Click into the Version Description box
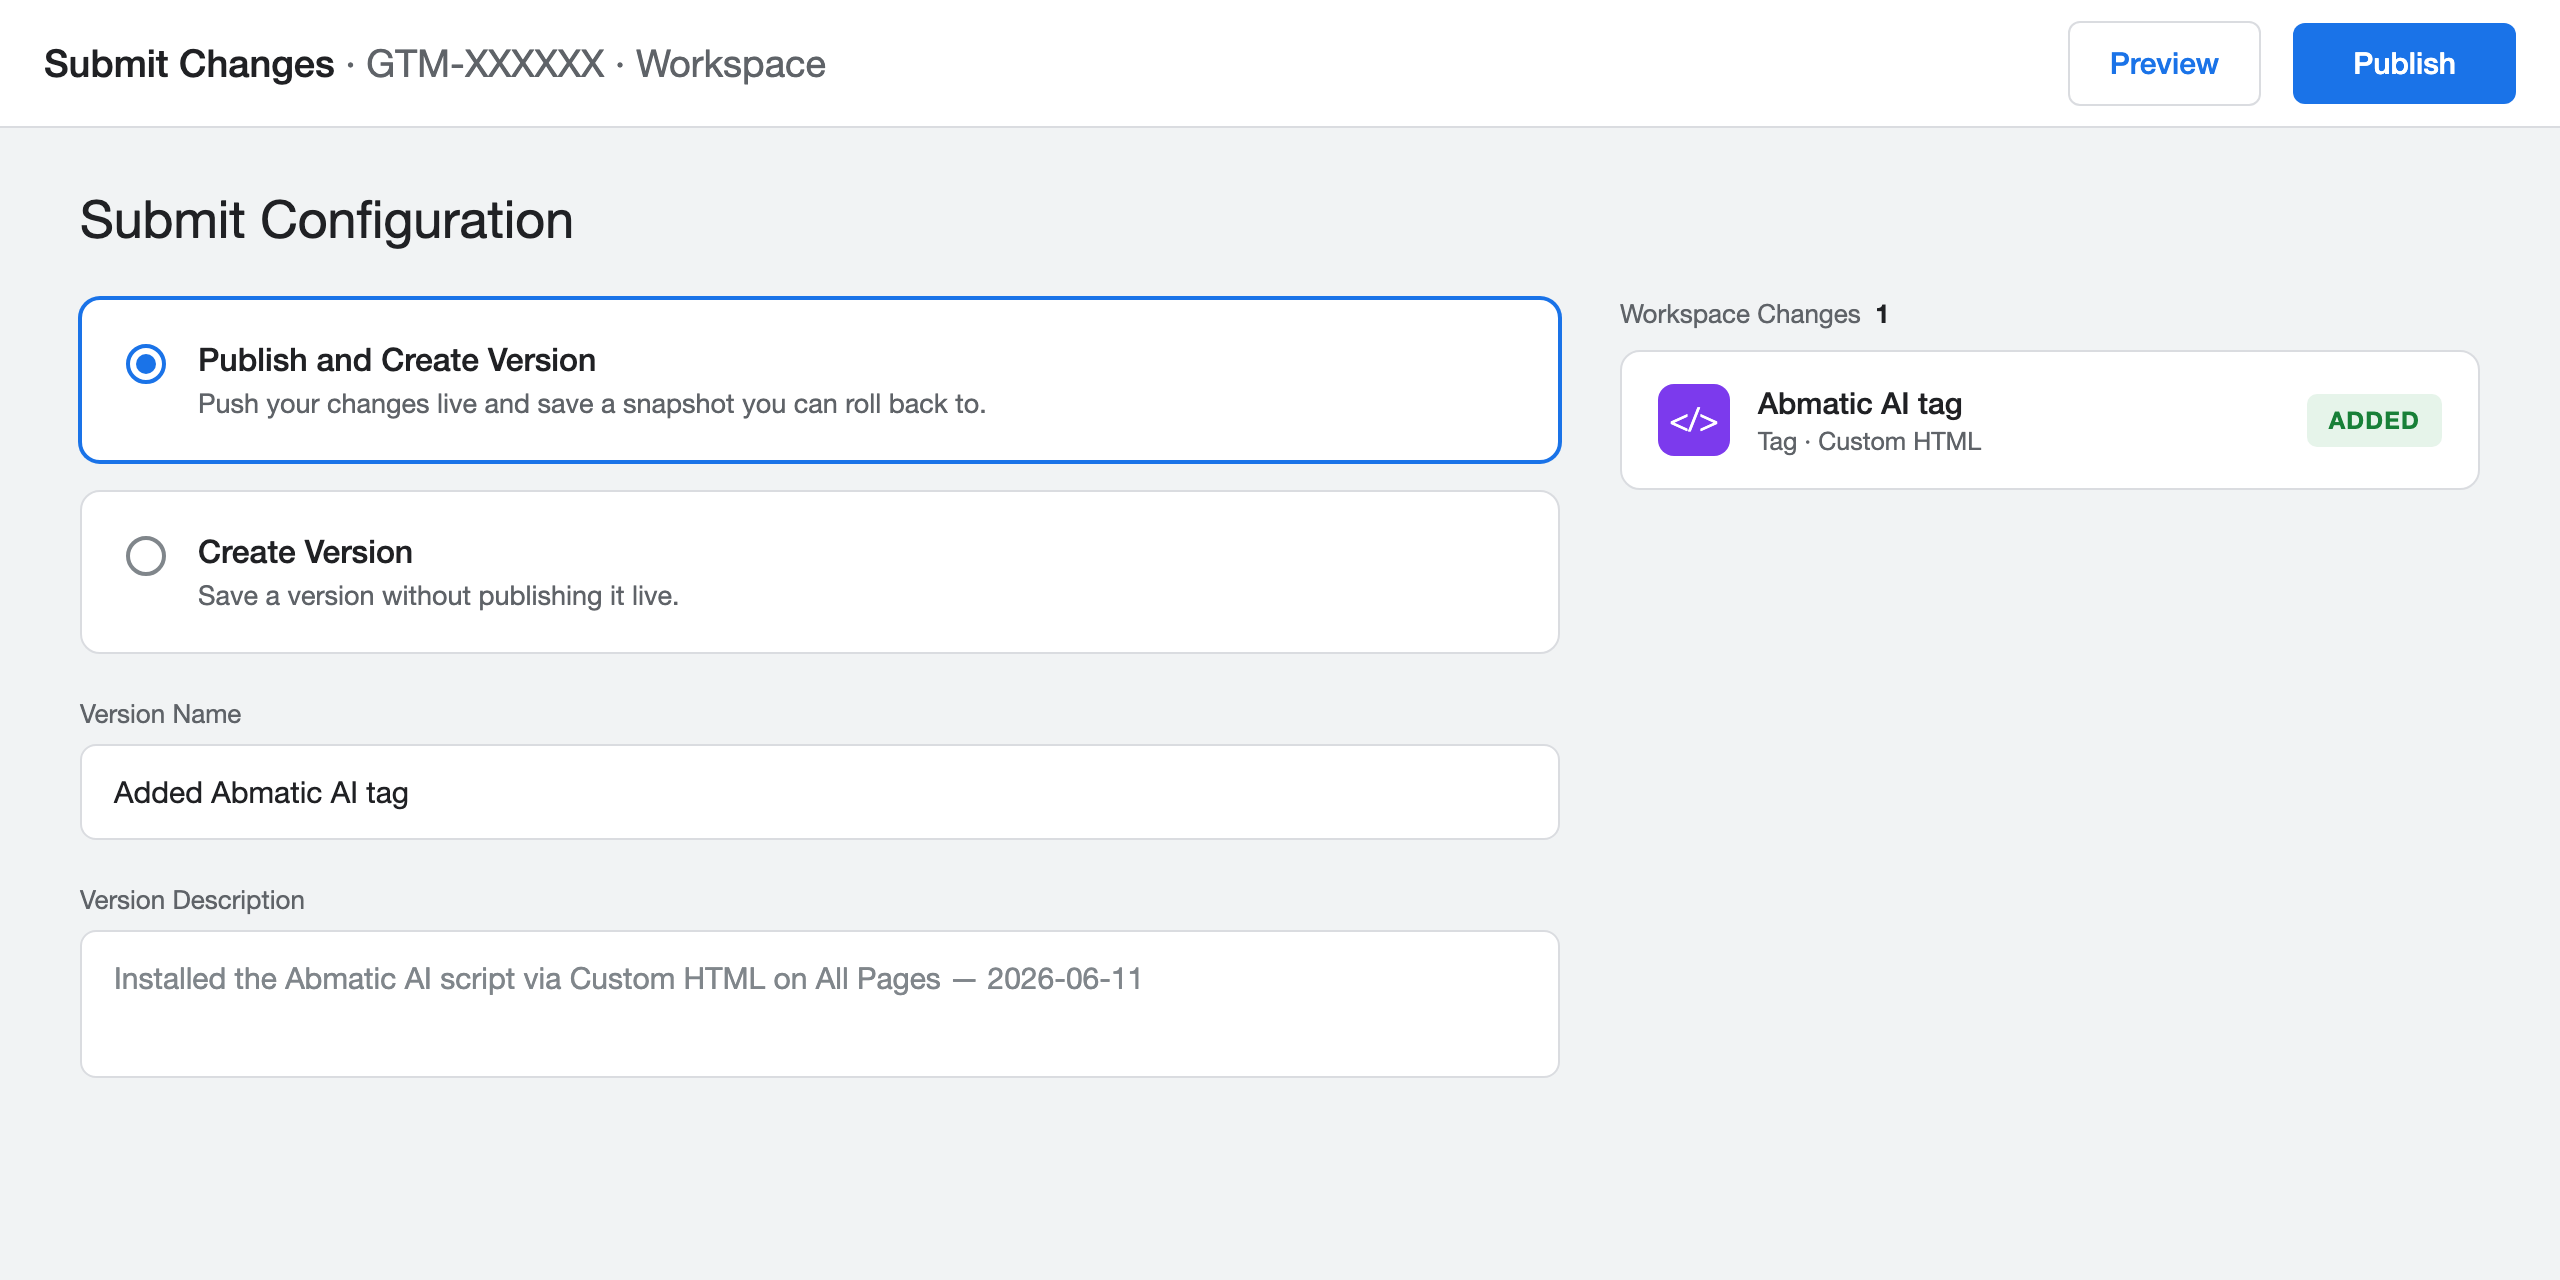The width and height of the screenshot is (2560, 1280). 820,1004
